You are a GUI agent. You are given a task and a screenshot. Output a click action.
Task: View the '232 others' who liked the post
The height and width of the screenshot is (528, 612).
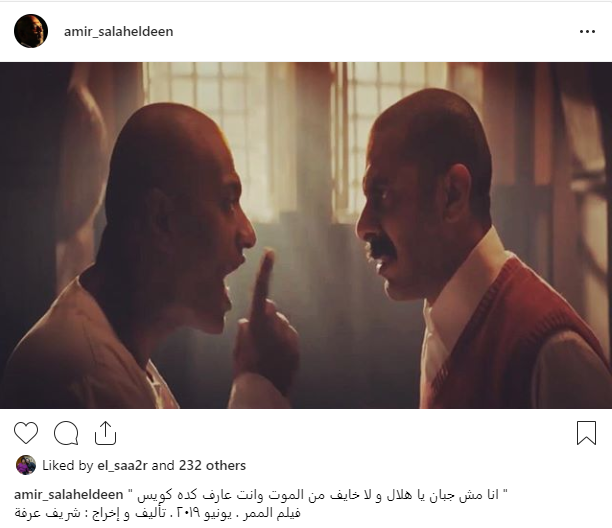[x=212, y=465]
